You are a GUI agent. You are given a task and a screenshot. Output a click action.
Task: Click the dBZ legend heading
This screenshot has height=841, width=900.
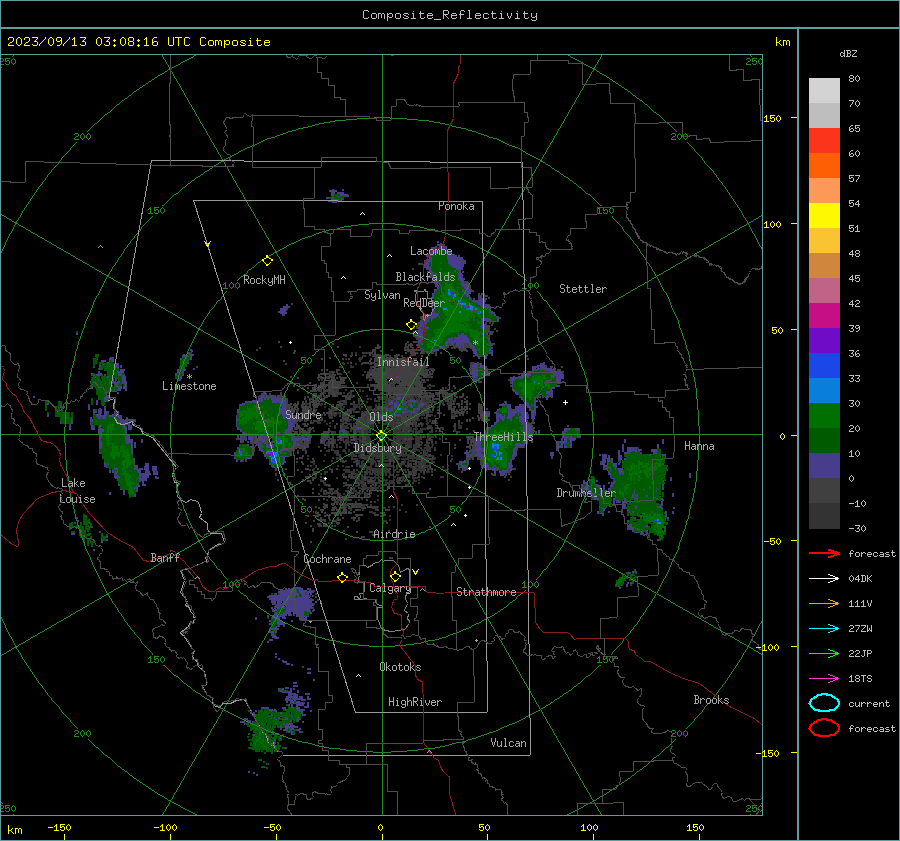[x=848, y=54]
